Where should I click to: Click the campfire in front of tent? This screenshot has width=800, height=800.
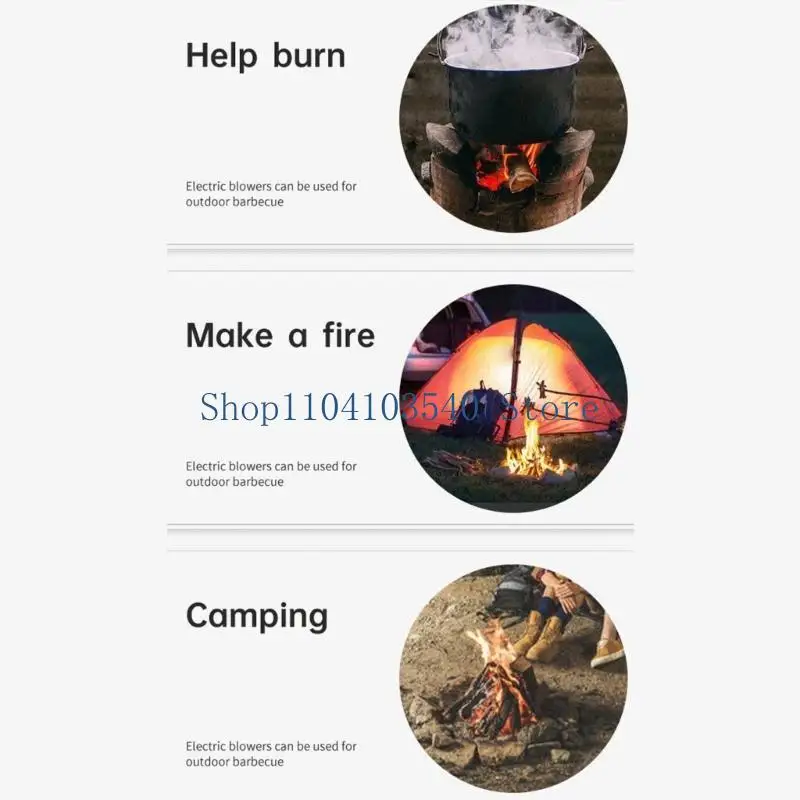pos(533,452)
